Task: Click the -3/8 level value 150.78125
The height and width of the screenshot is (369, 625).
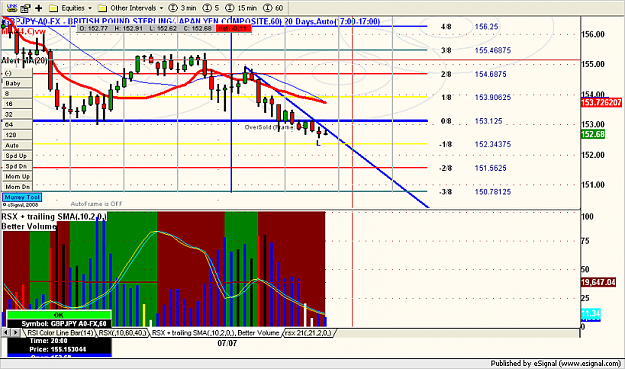Action: (493, 192)
